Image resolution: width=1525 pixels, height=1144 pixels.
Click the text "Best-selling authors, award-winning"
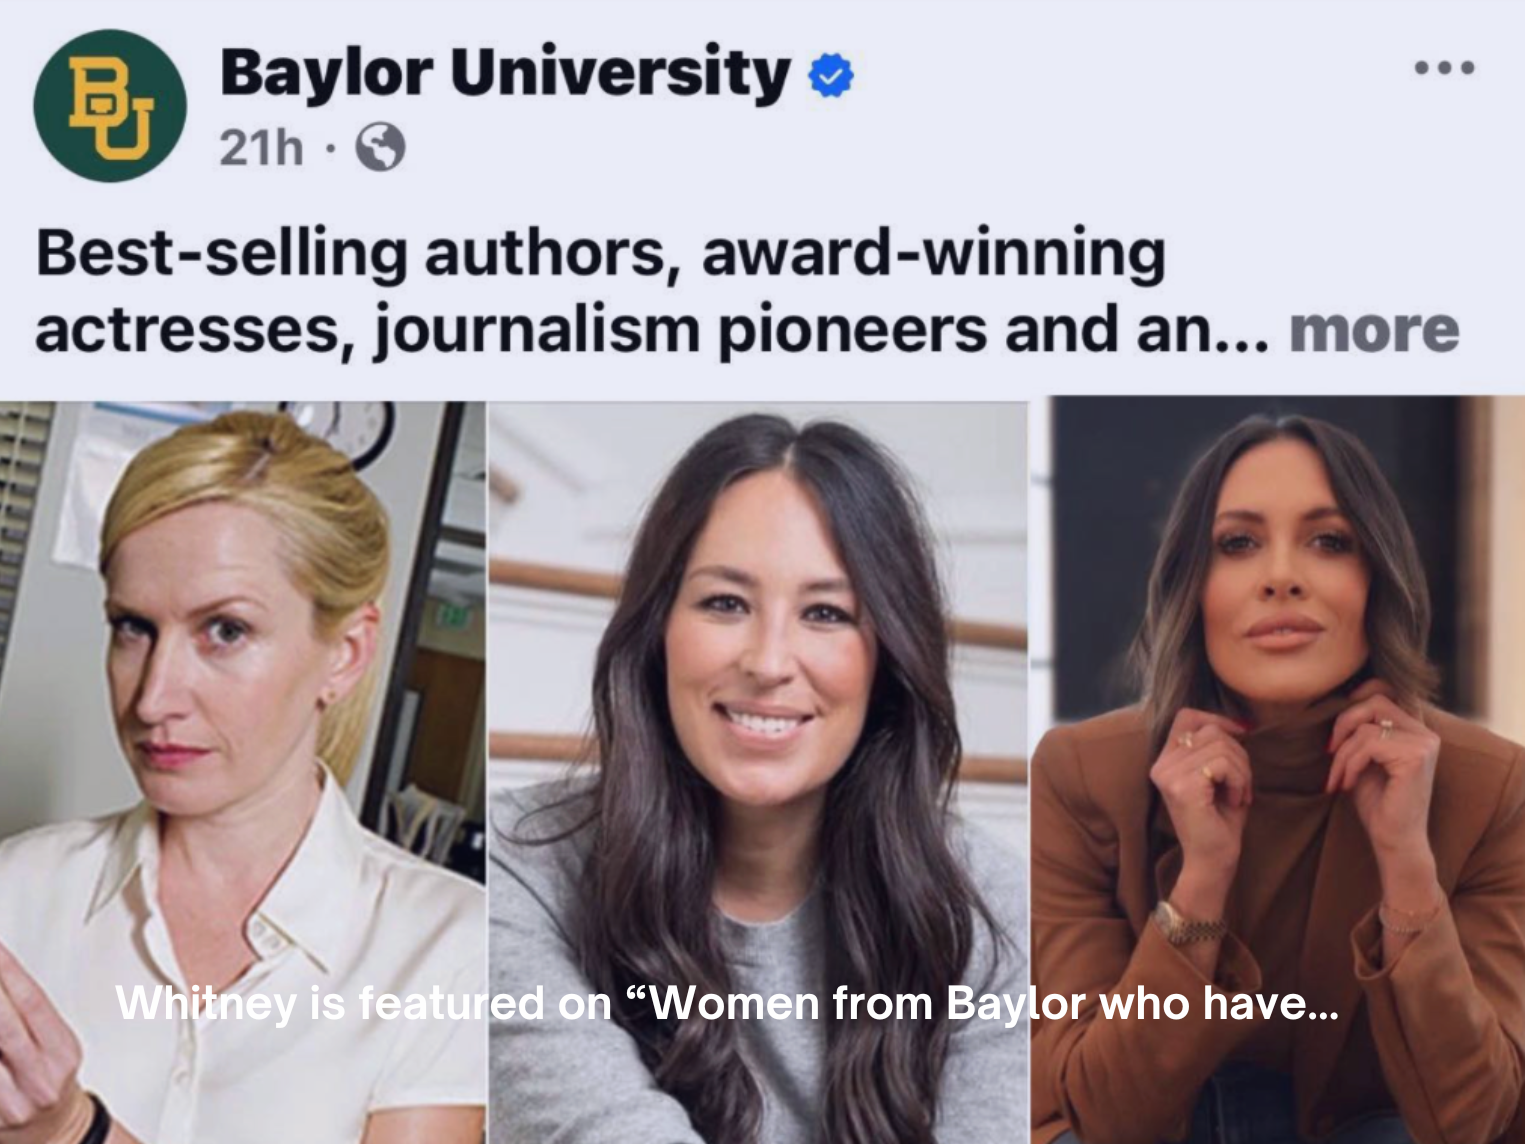(601, 254)
